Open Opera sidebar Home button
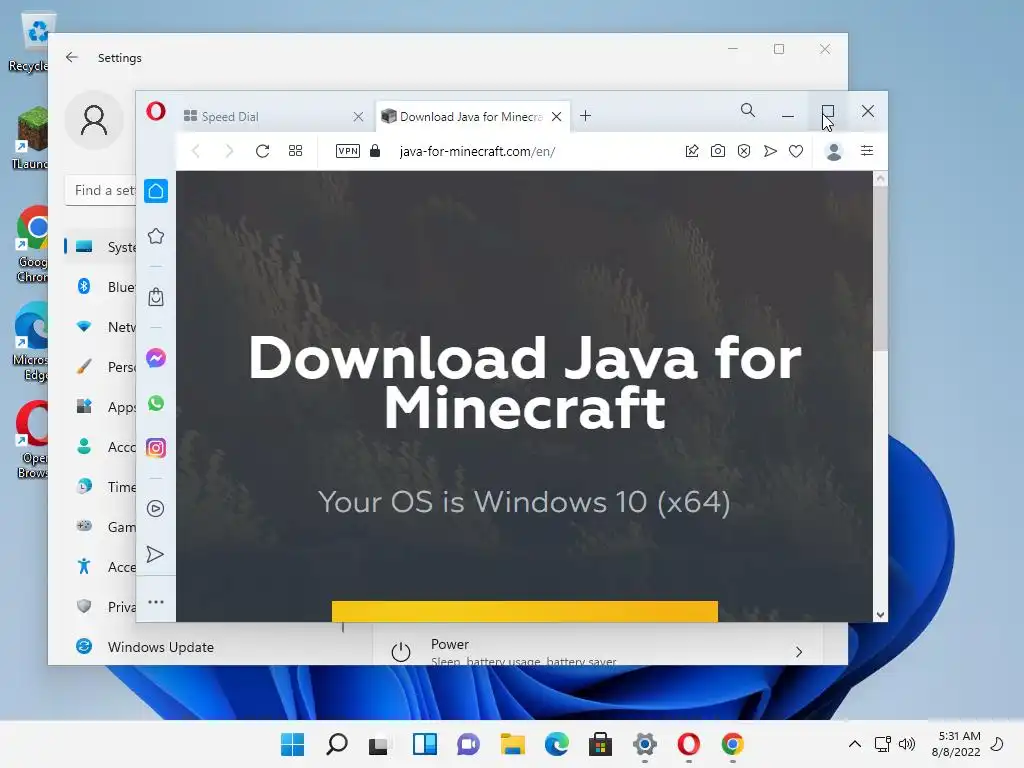This screenshot has height=768, width=1024. 155,191
